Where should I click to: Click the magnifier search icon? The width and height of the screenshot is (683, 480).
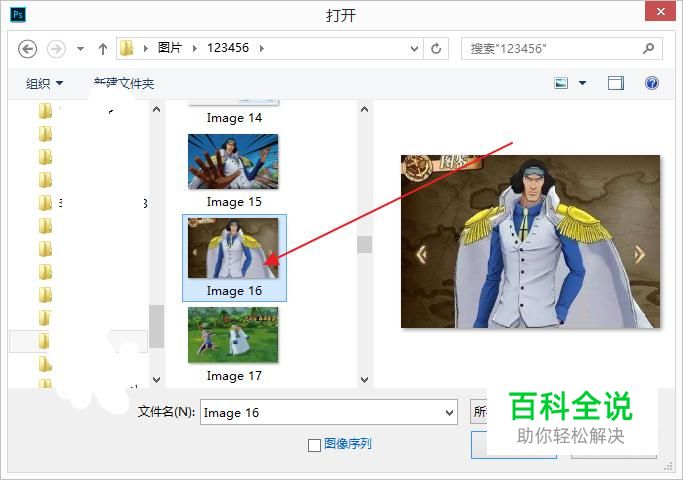pyautogui.click(x=648, y=48)
